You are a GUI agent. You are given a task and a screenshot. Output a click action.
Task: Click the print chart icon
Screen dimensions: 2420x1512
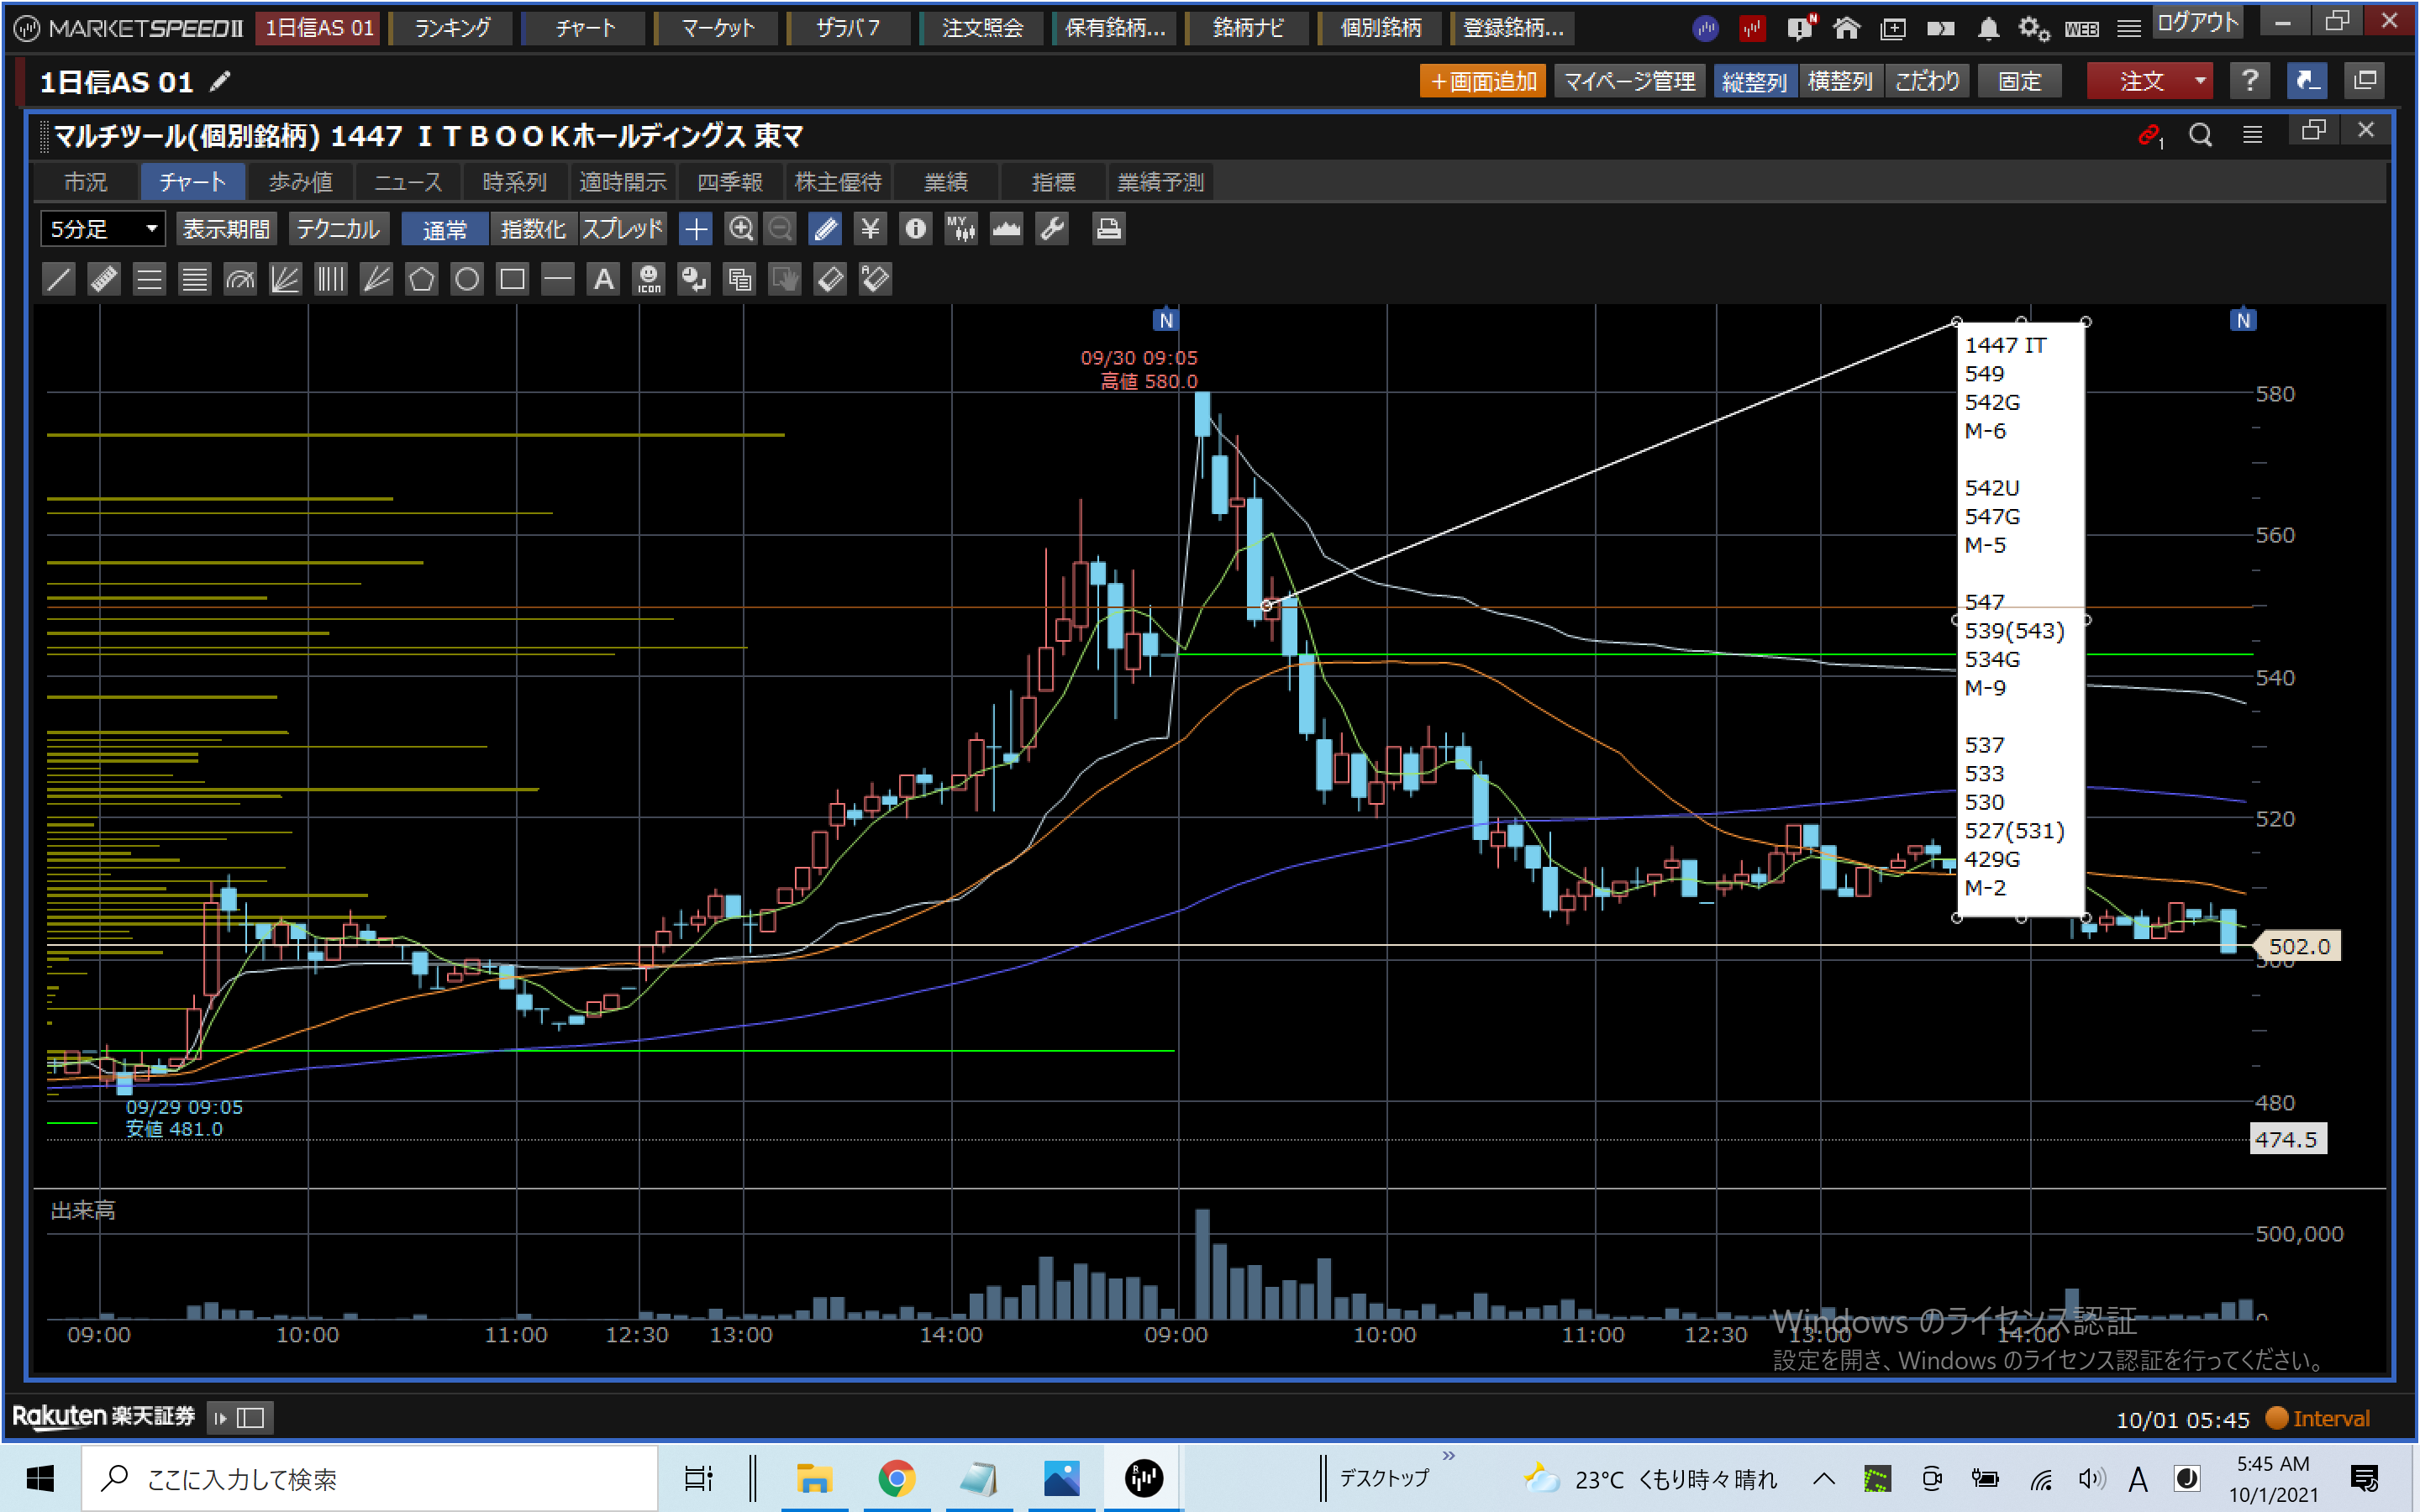click(1108, 229)
